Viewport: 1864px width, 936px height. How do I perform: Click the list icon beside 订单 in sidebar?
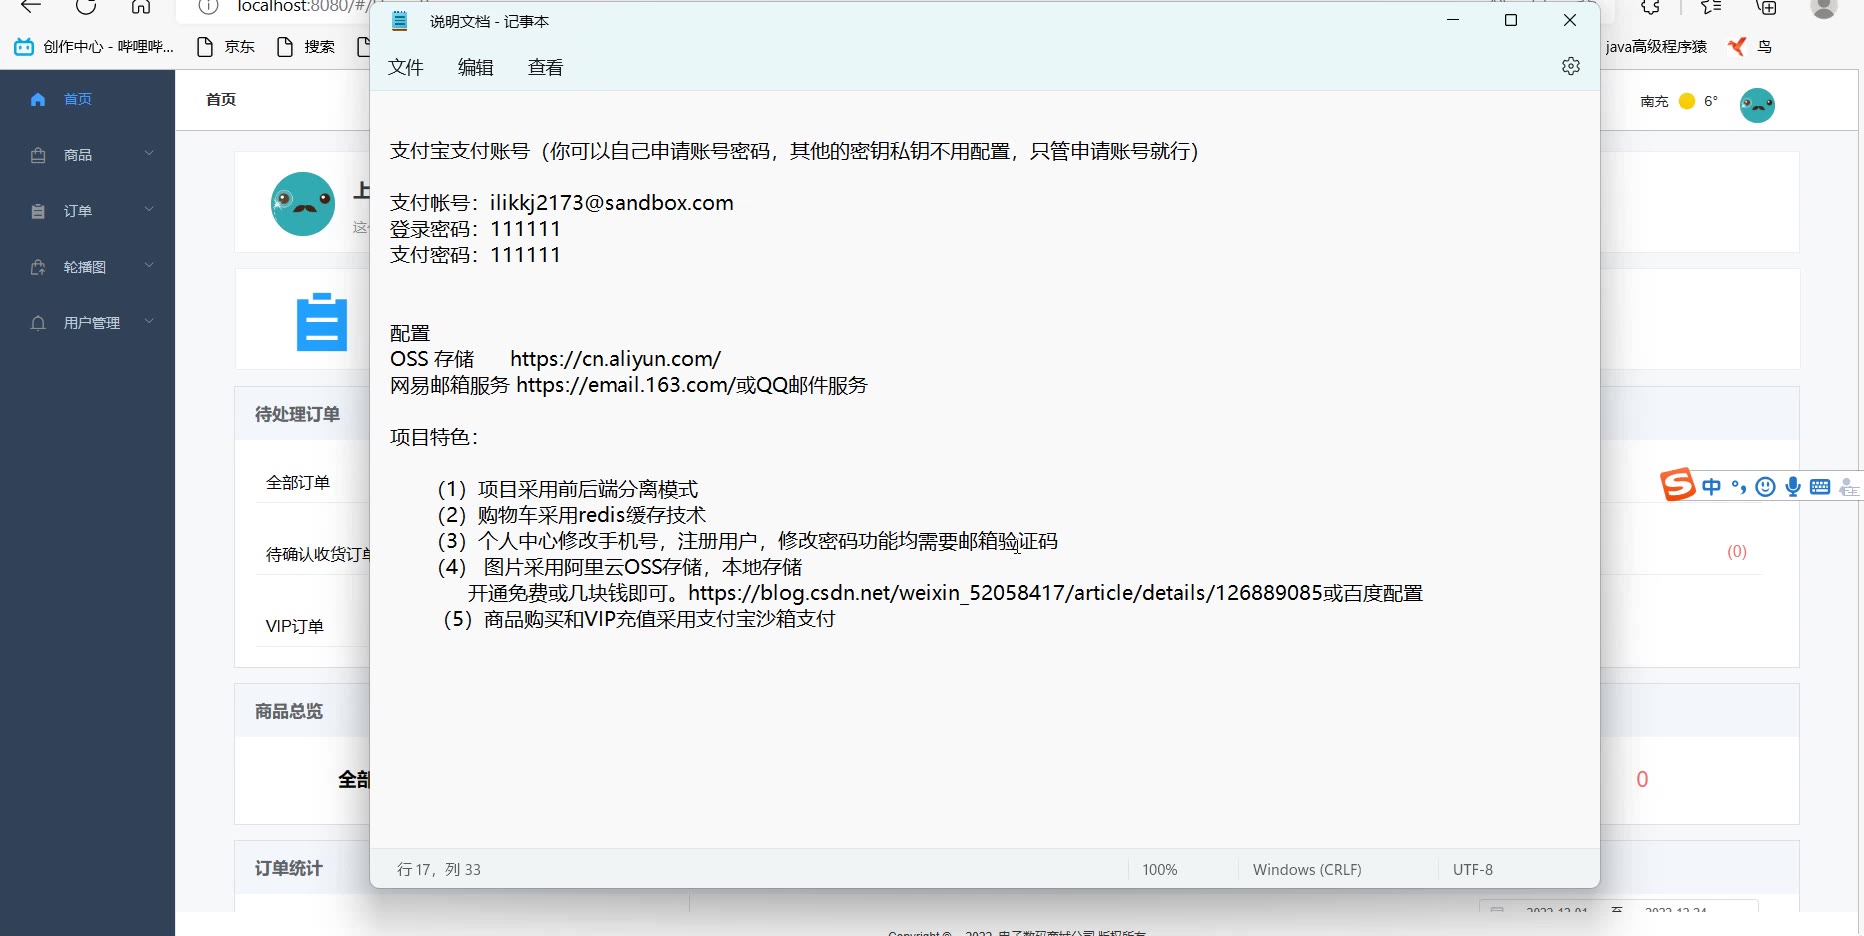(38, 211)
